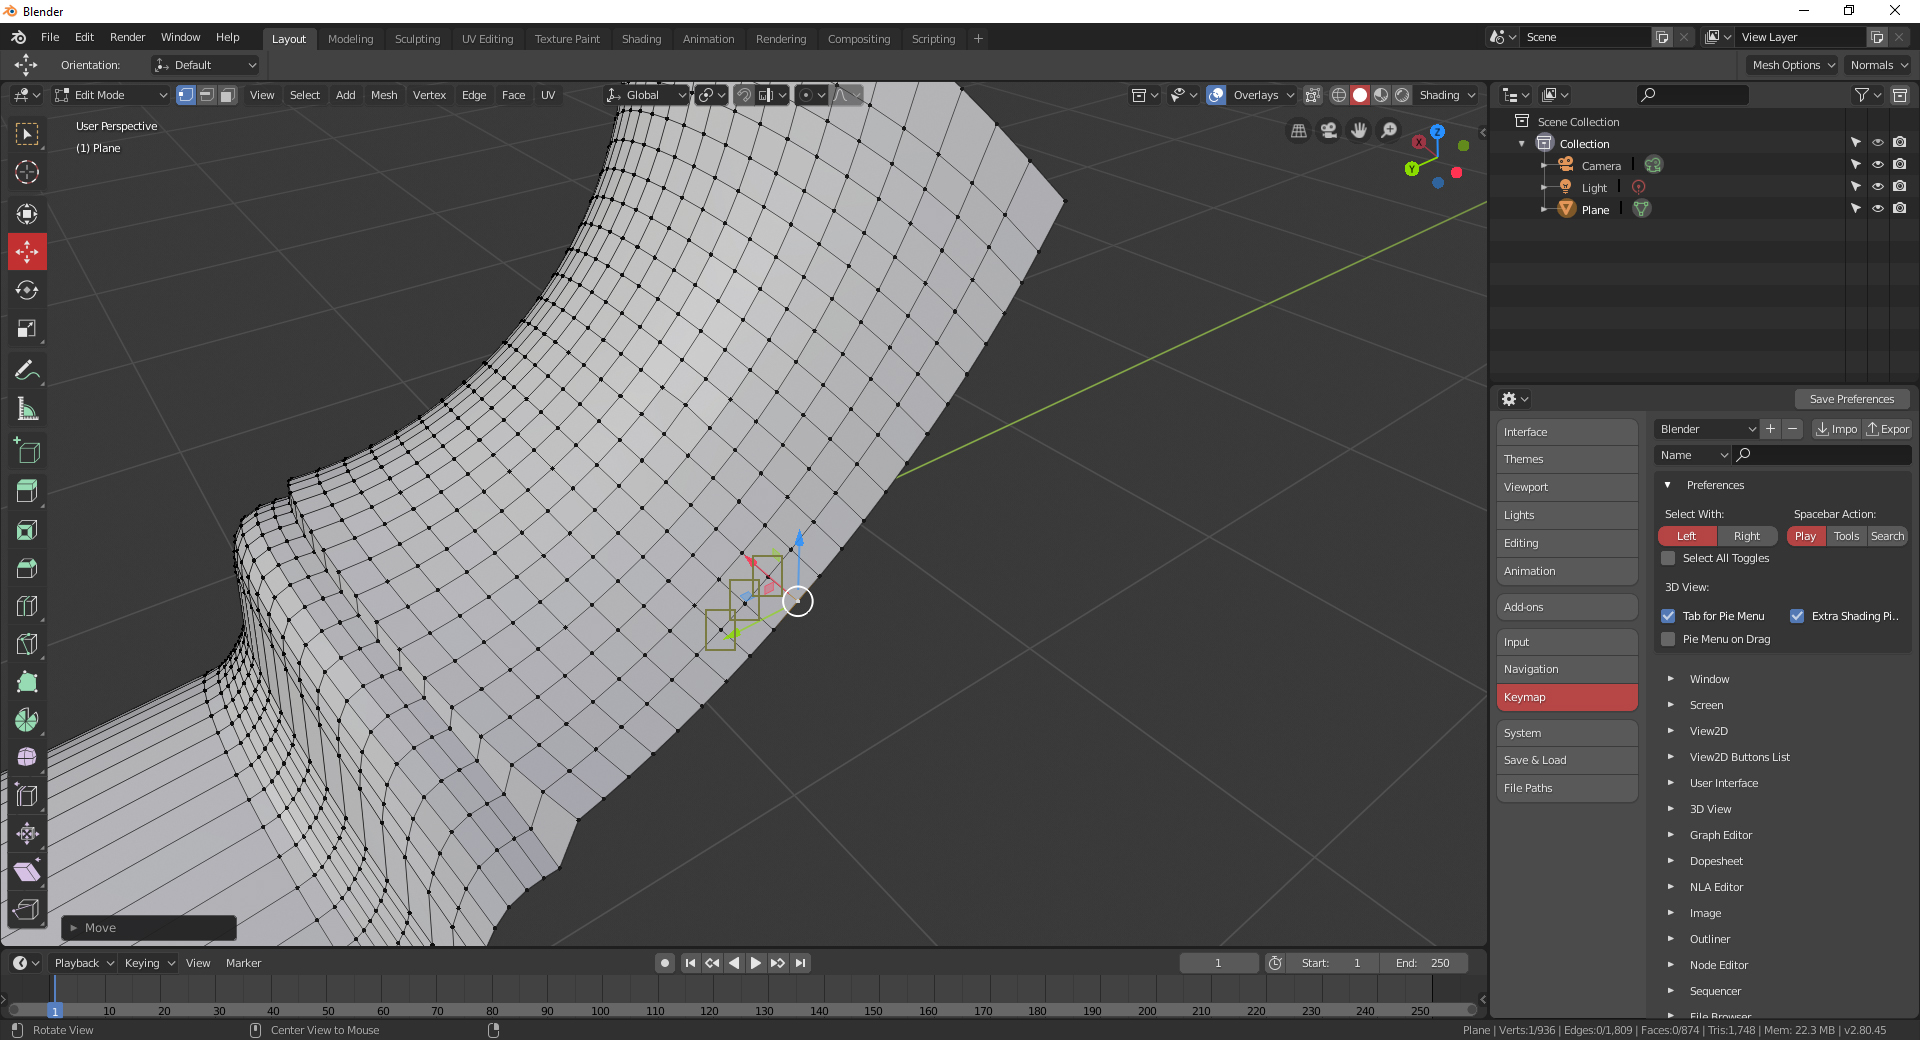Screen dimensions: 1920x1040
Task: Click the Export keymap button
Action: click(1886, 428)
